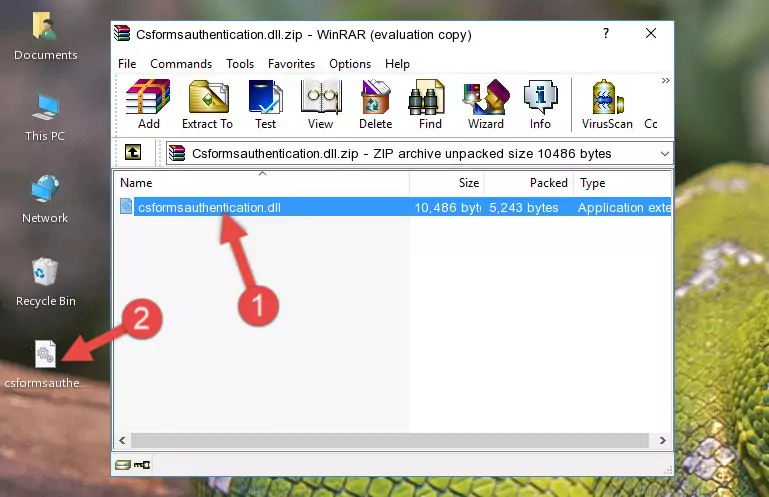Click the 10,486 bytes size cell
Image resolution: width=769 pixels, height=497 pixels.
click(447, 208)
